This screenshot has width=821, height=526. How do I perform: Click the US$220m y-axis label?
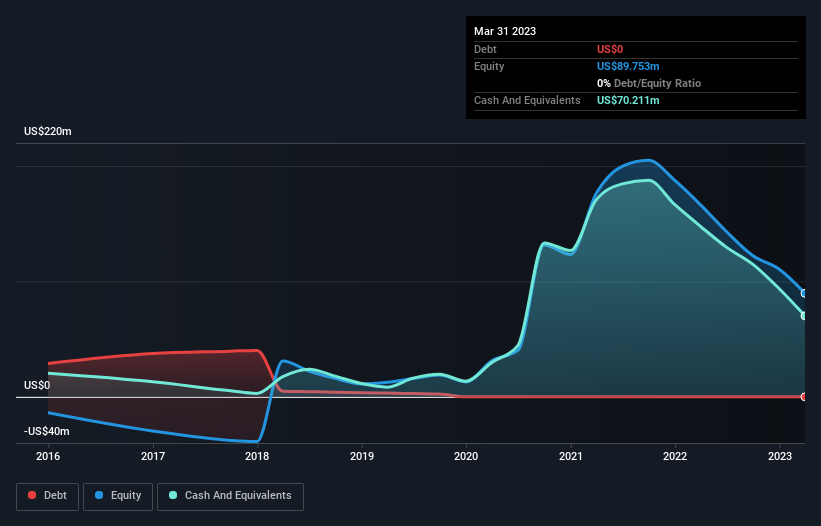pyautogui.click(x=48, y=131)
